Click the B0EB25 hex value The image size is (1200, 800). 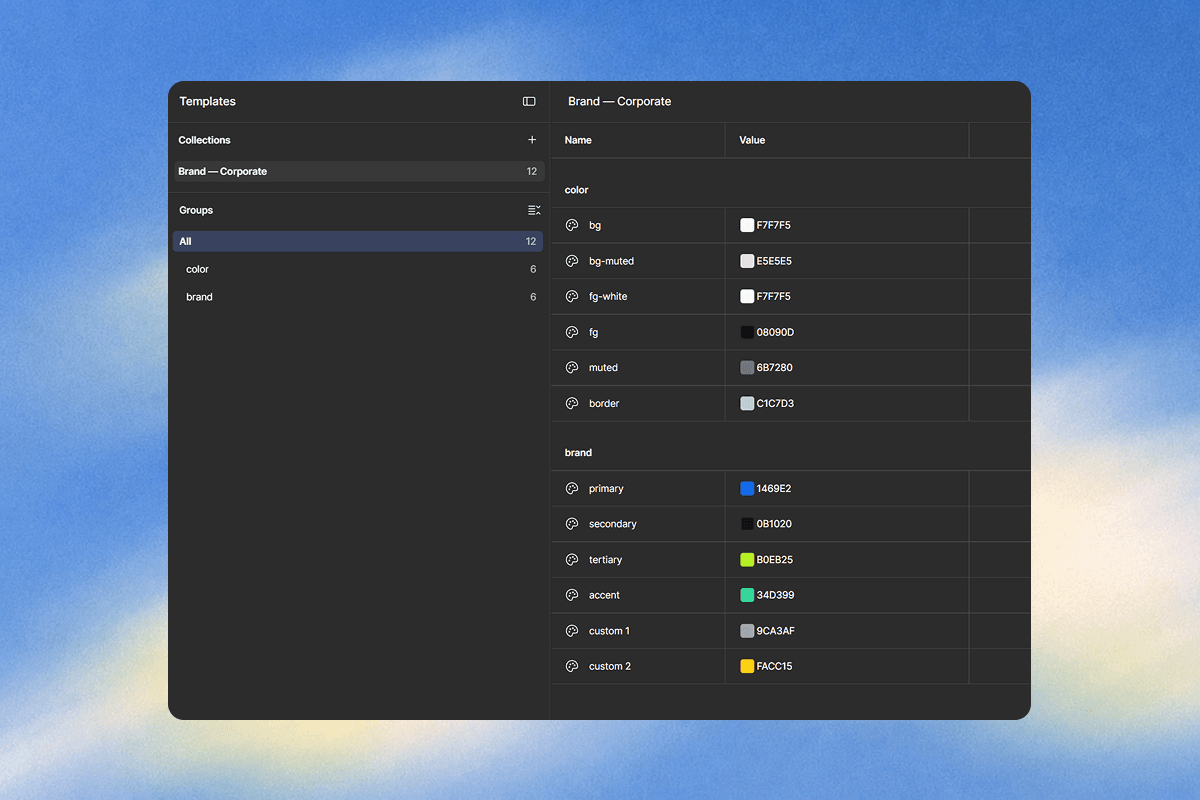[775, 559]
